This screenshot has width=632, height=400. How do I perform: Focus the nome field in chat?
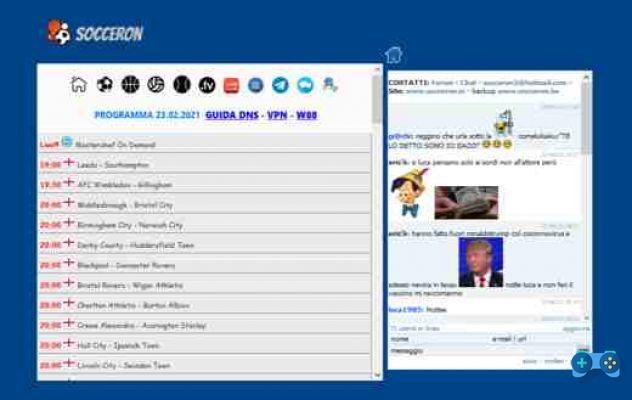click(439, 339)
